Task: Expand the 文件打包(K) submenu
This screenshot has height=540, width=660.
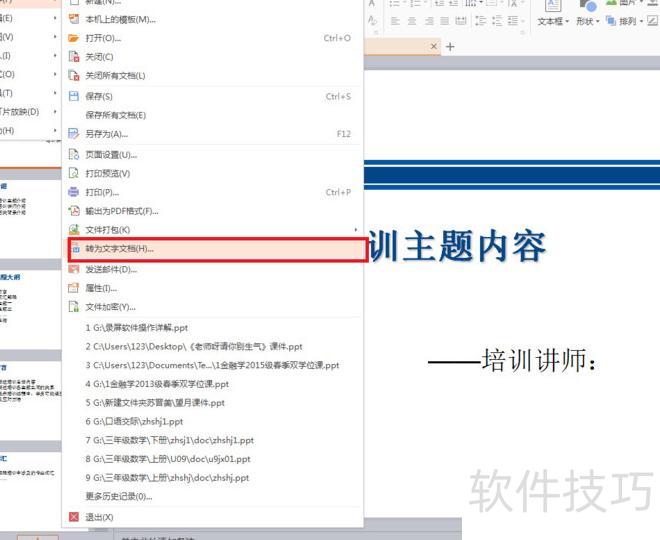Action: (x=356, y=229)
